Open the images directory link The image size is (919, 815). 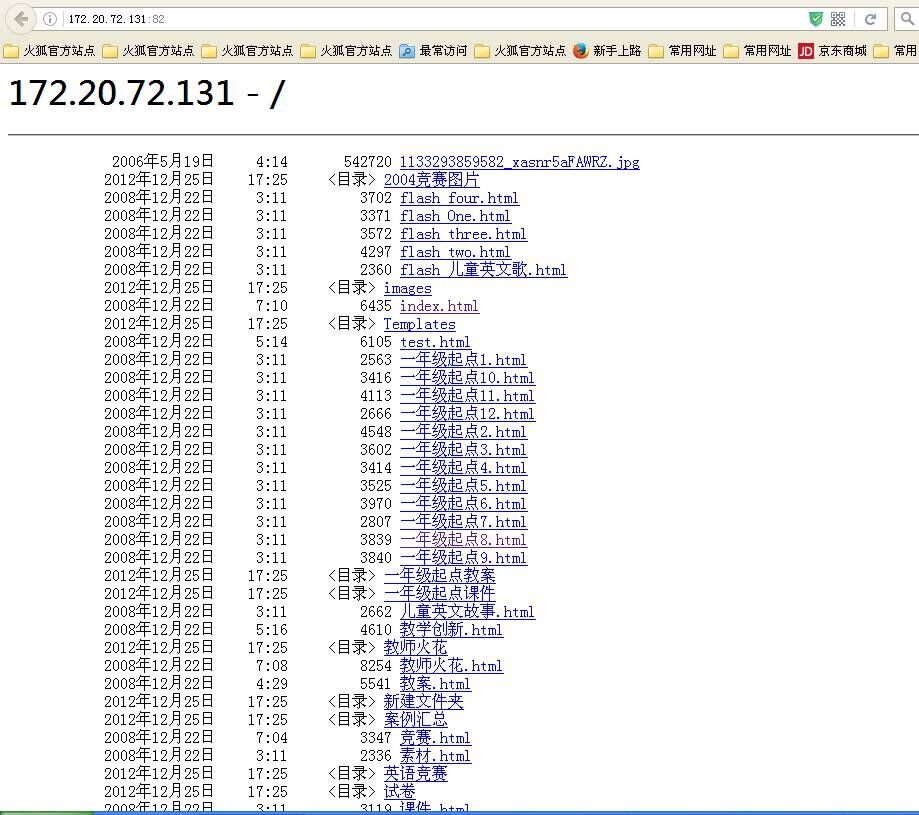[x=407, y=288]
